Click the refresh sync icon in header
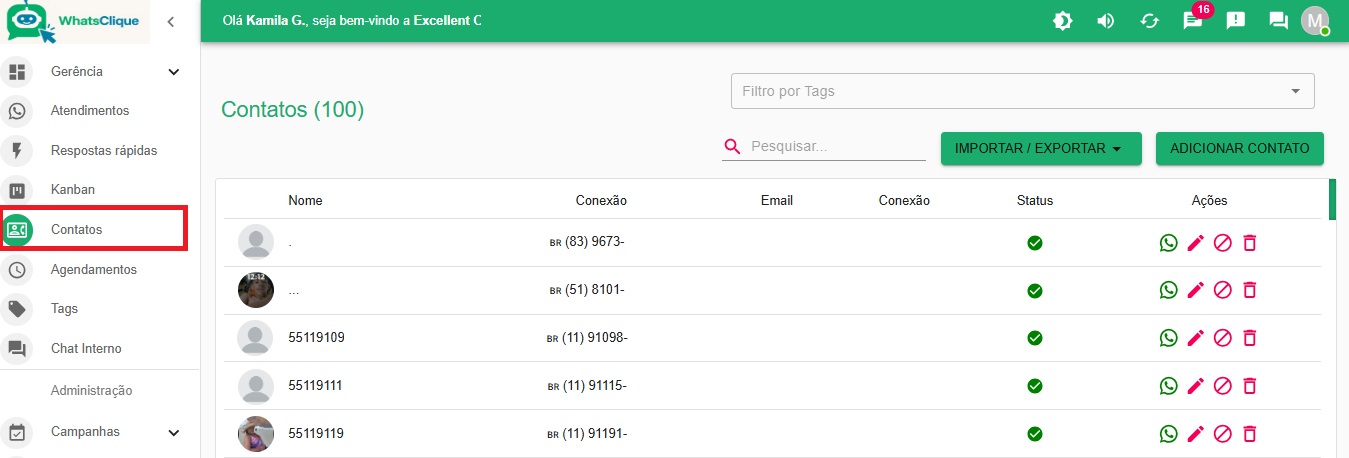 1149,21
